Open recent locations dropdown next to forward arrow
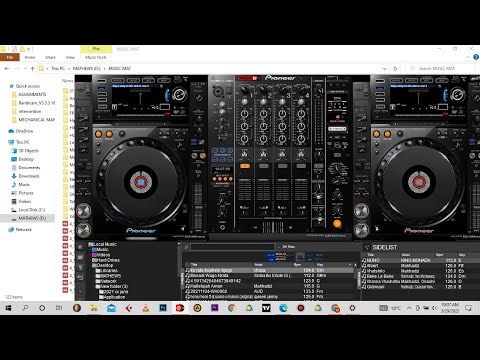Screen dimensions: 480x360 25,68
